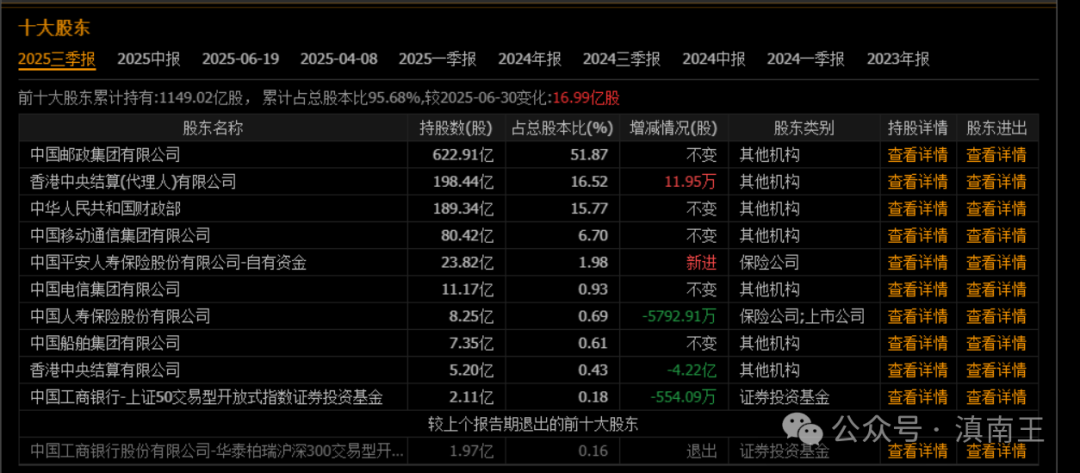View 持股详情 for exited 华泰柏瑞沪深300 shareholder
This screenshot has width=1080, height=473.
917,452
